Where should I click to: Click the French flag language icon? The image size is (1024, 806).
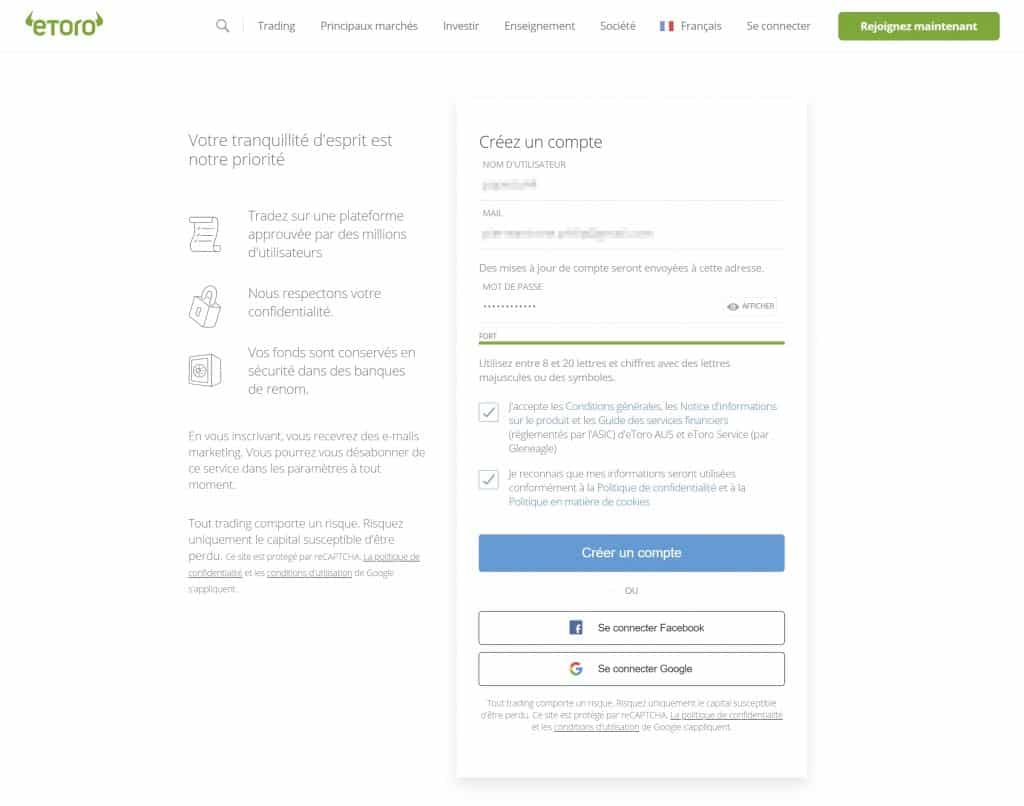click(665, 26)
